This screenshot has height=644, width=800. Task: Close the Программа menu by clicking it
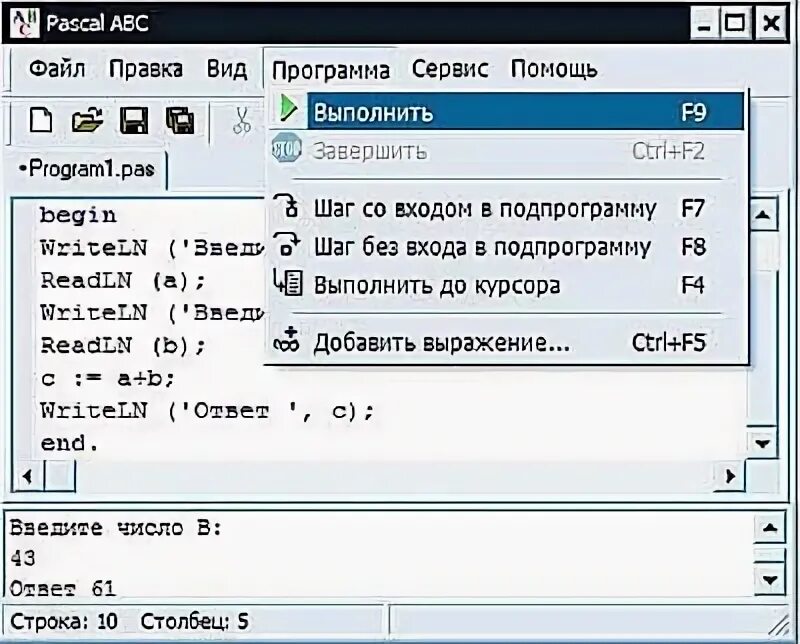(331, 70)
